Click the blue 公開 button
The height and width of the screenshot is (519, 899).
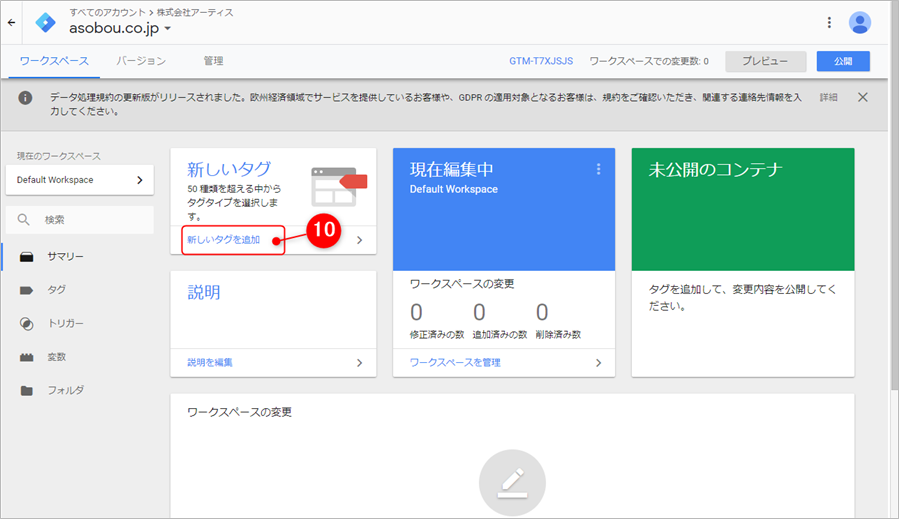tap(843, 61)
